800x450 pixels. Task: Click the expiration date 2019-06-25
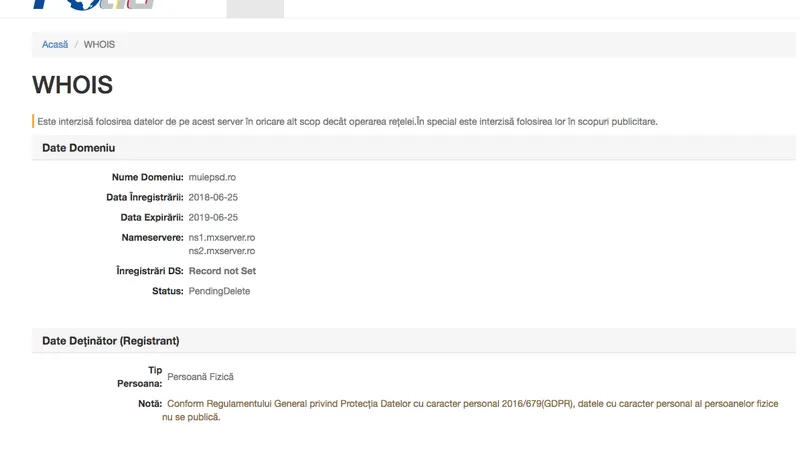click(213, 217)
